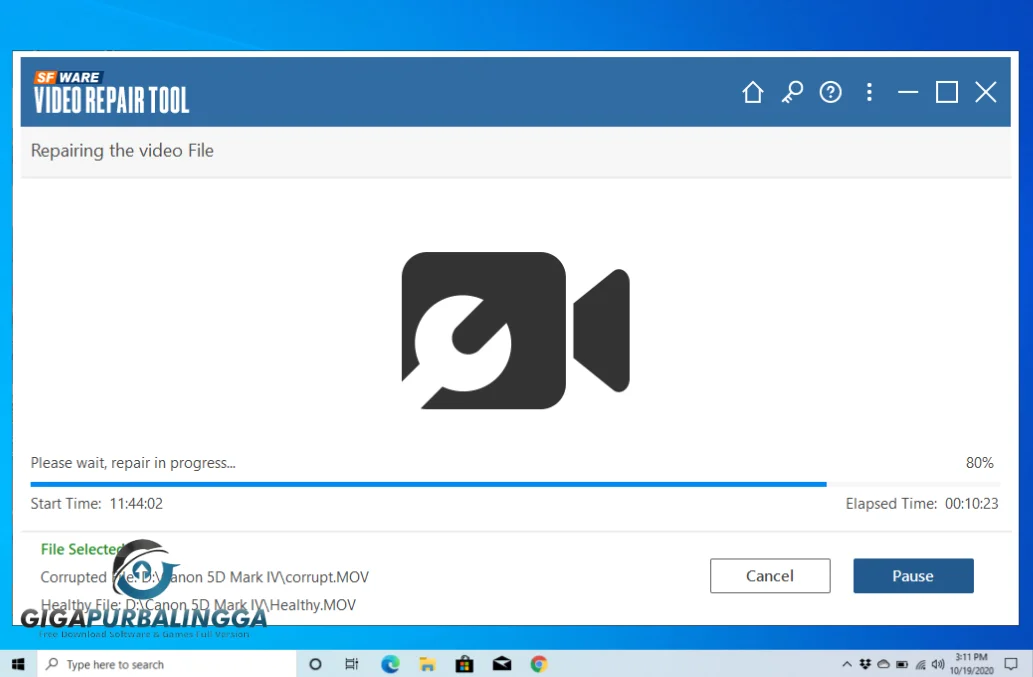Click the 'Repairing the video File' heading
The height and width of the screenshot is (677, 1033).
coord(123,151)
